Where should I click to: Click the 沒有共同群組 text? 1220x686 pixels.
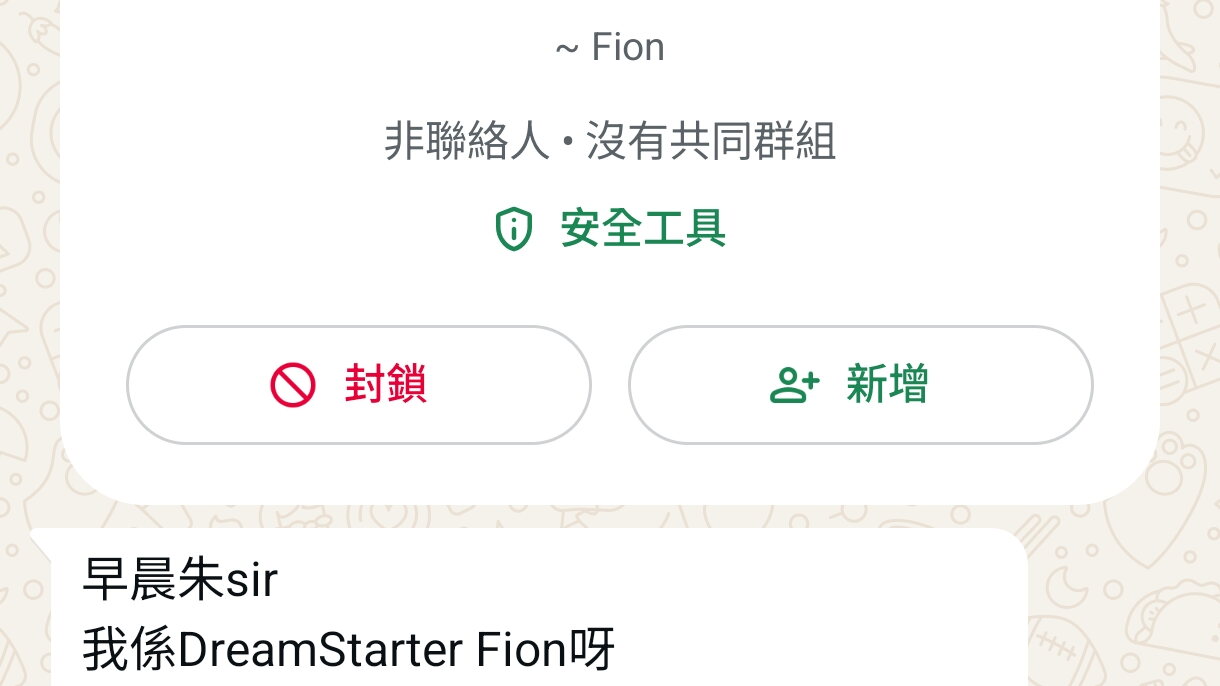tap(710, 142)
